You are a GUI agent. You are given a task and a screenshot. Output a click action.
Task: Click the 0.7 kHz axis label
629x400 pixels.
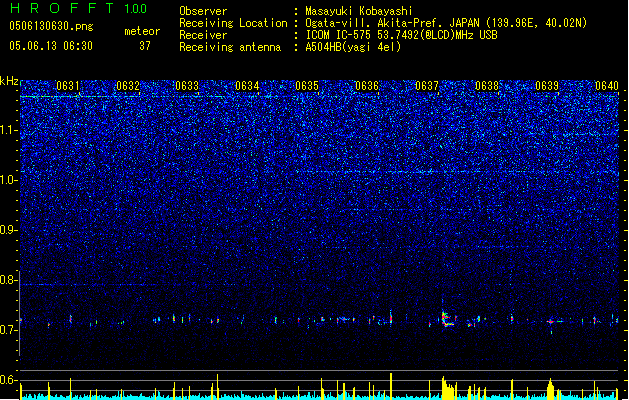pos(9,330)
